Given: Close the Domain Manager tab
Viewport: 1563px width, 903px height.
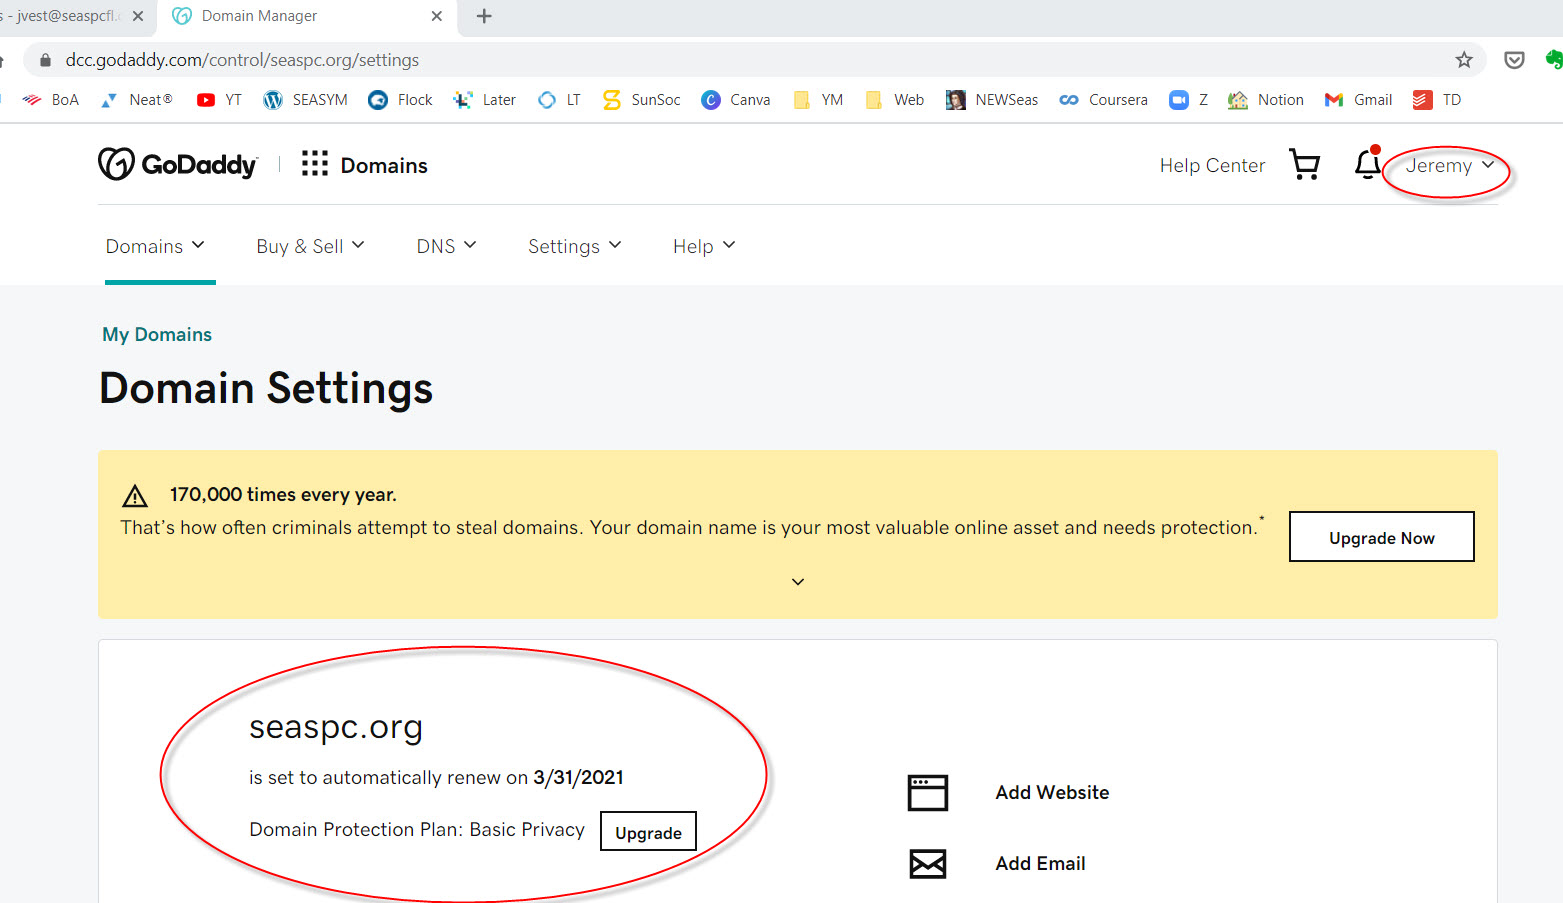Looking at the screenshot, I should point(437,16).
